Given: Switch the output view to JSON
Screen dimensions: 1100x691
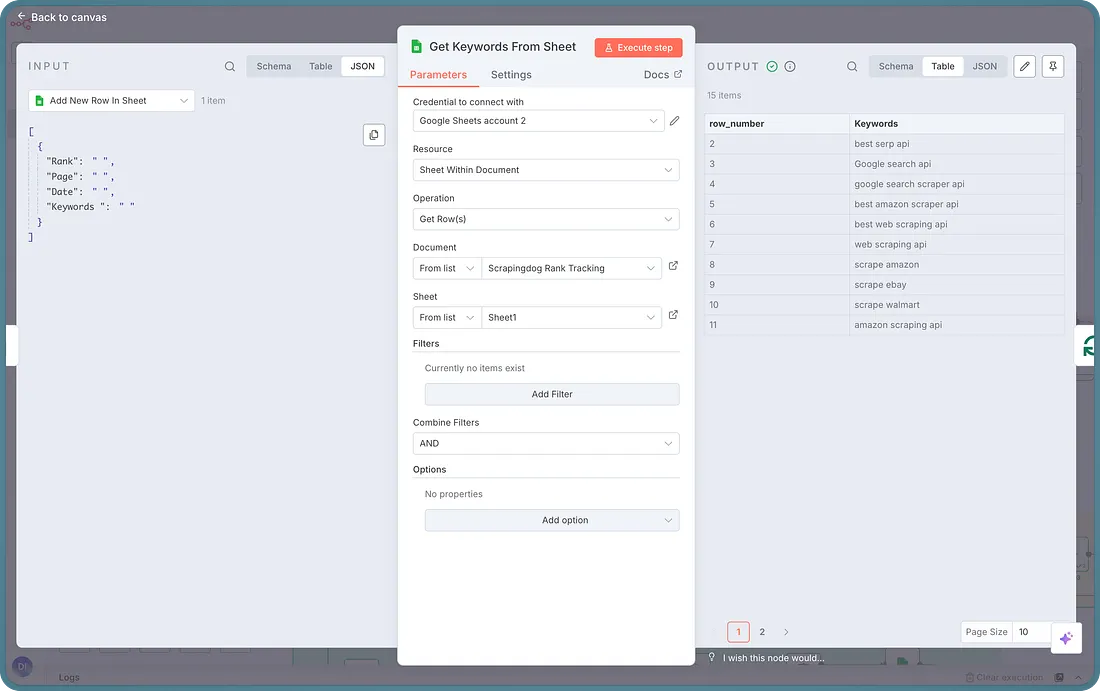Looking at the screenshot, I should pyautogui.click(x=984, y=67).
